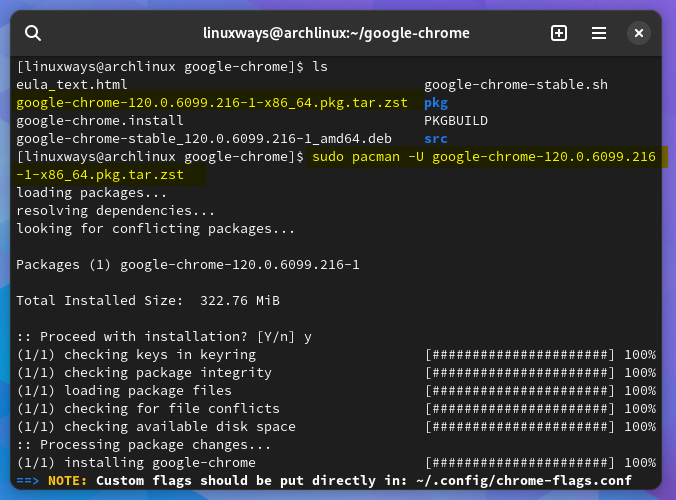Open a new terminal tab

(559, 33)
